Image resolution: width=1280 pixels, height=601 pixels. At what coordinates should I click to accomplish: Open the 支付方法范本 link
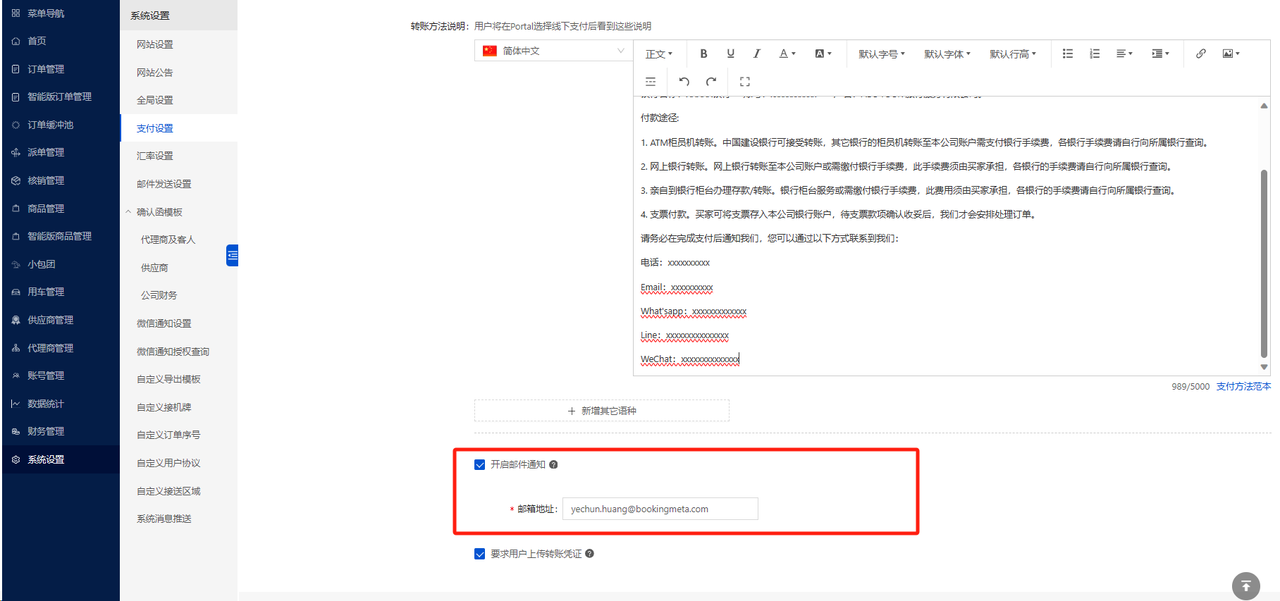(1243, 387)
